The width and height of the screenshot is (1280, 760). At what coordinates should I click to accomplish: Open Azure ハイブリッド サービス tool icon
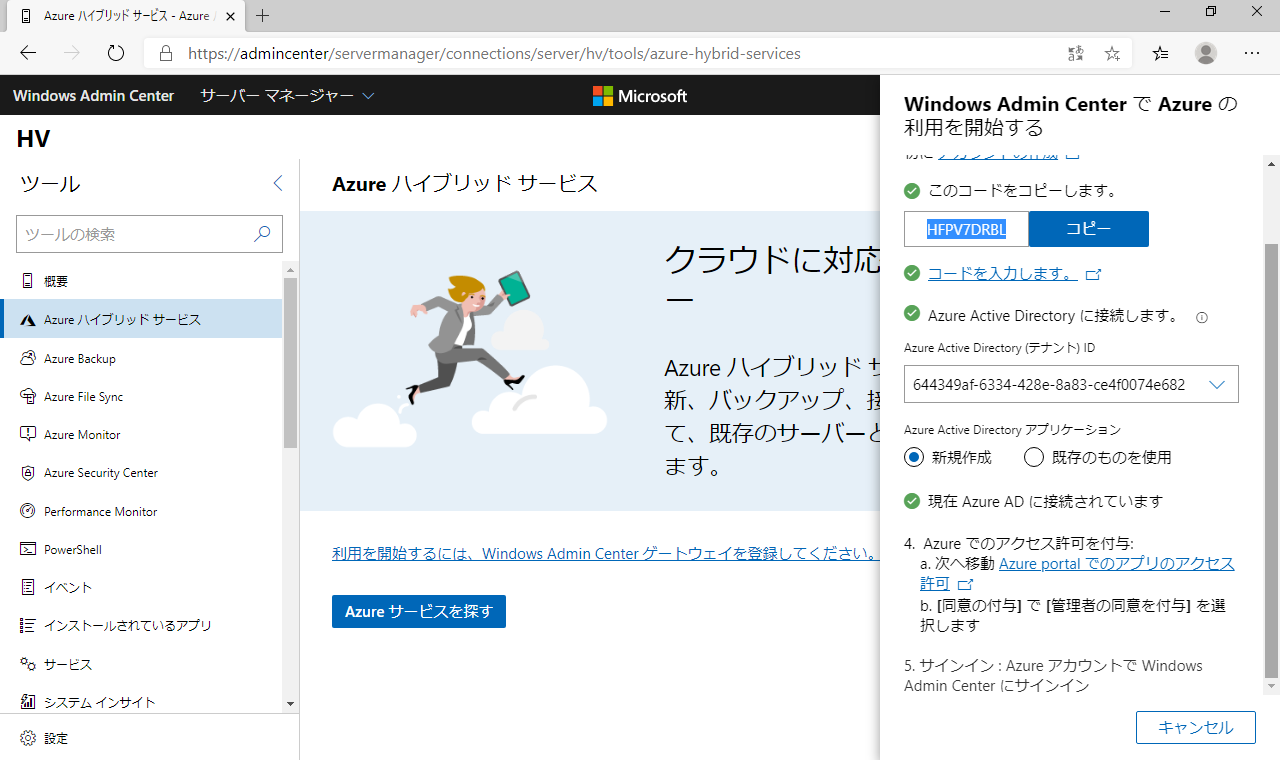[x=27, y=320]
